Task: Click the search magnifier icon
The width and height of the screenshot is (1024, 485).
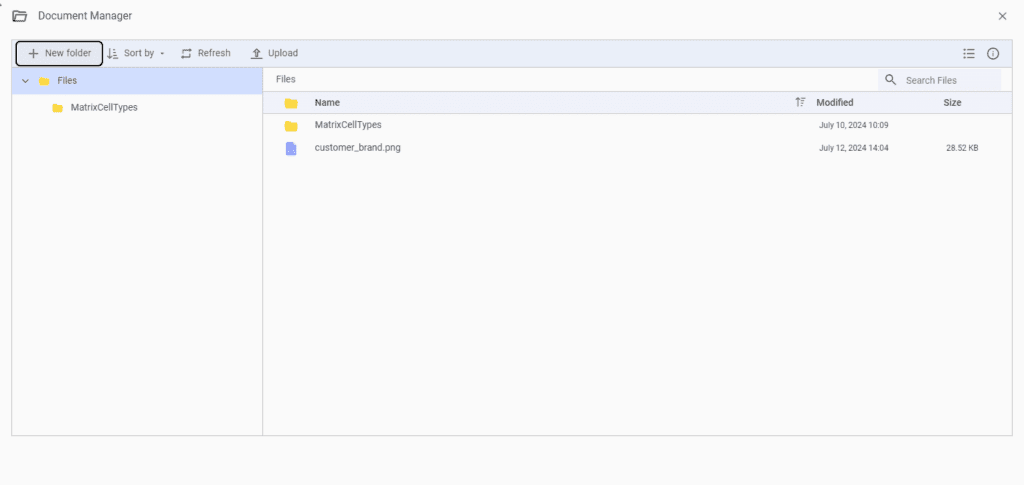Action: tap(890, 80)
